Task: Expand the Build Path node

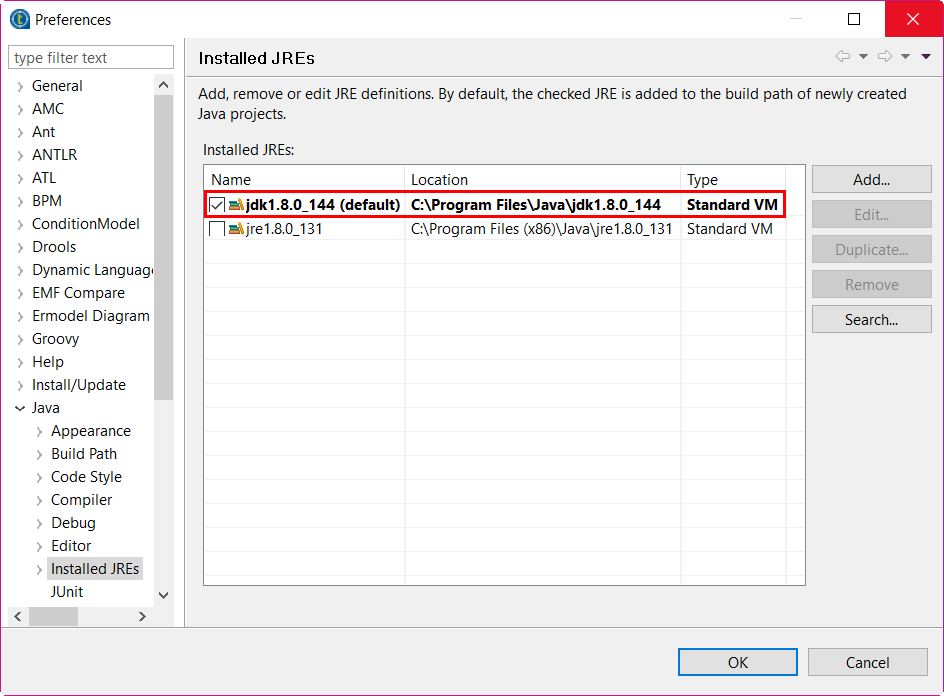Action: [x=40, y=454]
